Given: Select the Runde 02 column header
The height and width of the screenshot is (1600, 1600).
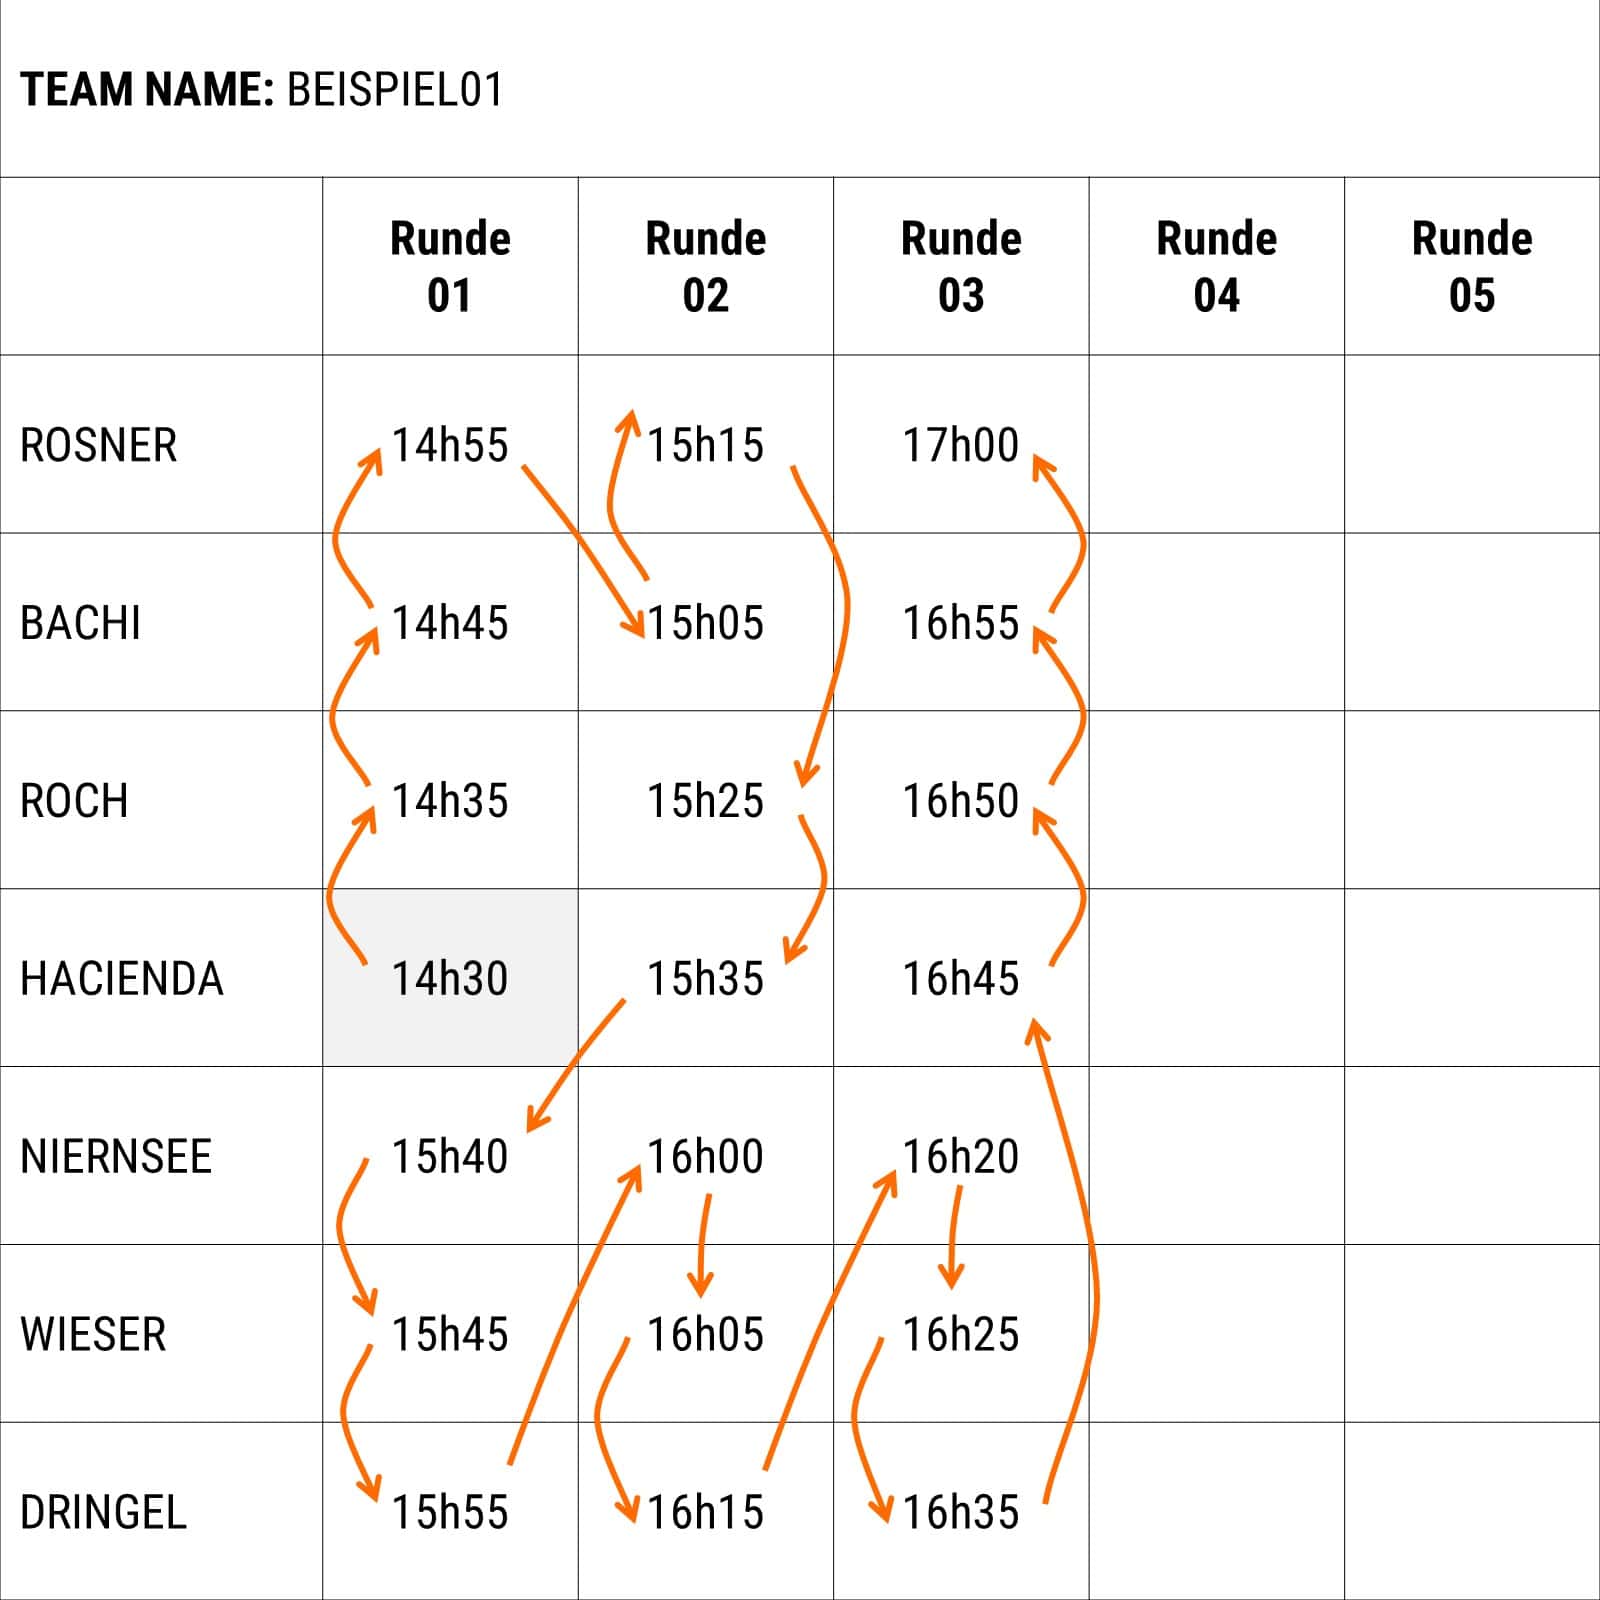Looking at the screenshot, I should pos(706,267).
